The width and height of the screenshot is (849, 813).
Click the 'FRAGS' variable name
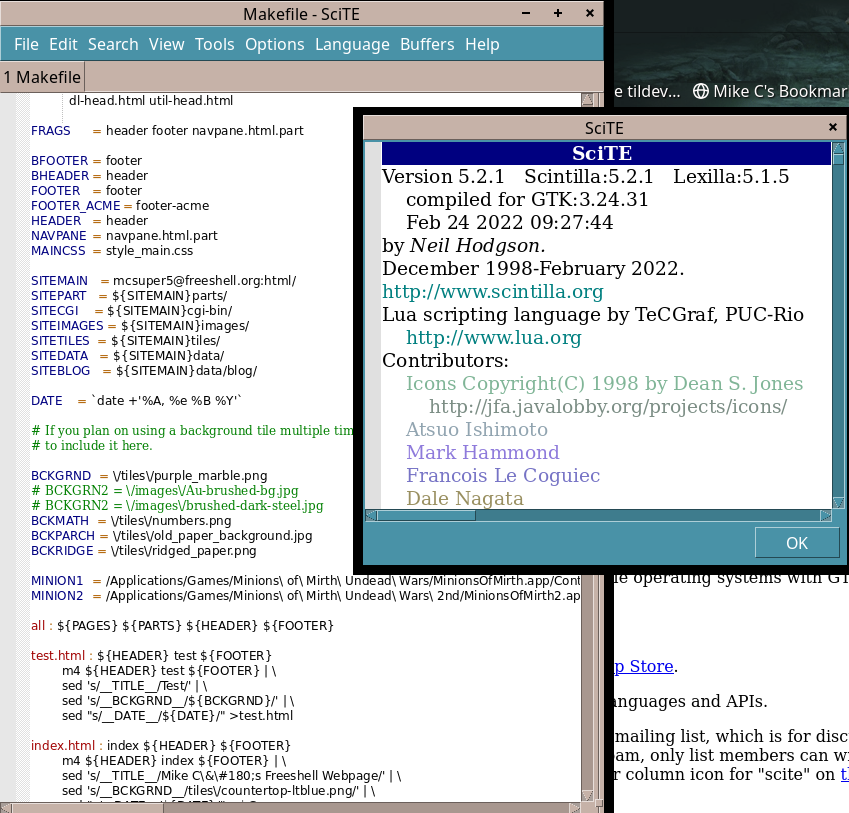pyautogui.click(x=51, y=130)
